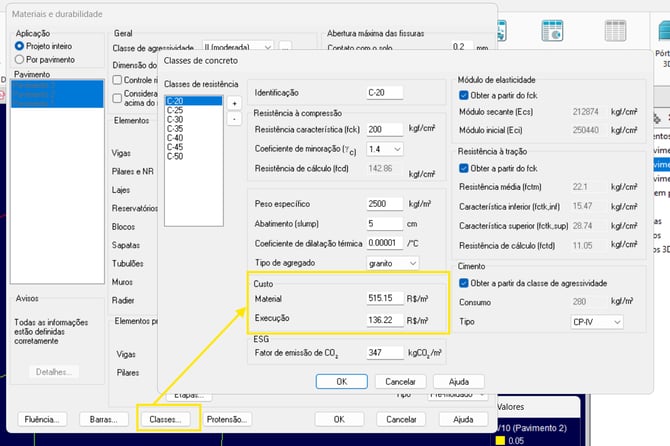Screen dimensions: 670x446
Task: Open the Fluência... button
Action: [x=41, y=420]
